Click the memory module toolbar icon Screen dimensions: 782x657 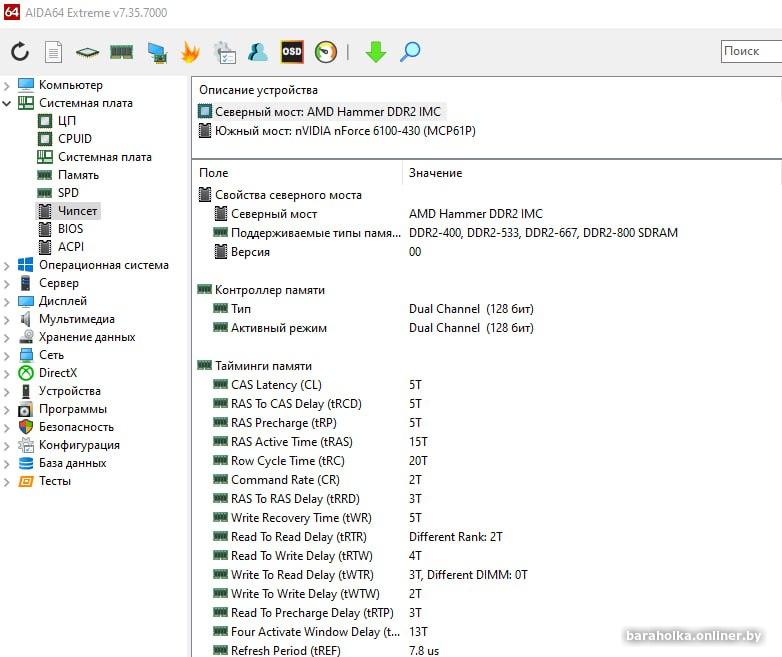[121, 51]
